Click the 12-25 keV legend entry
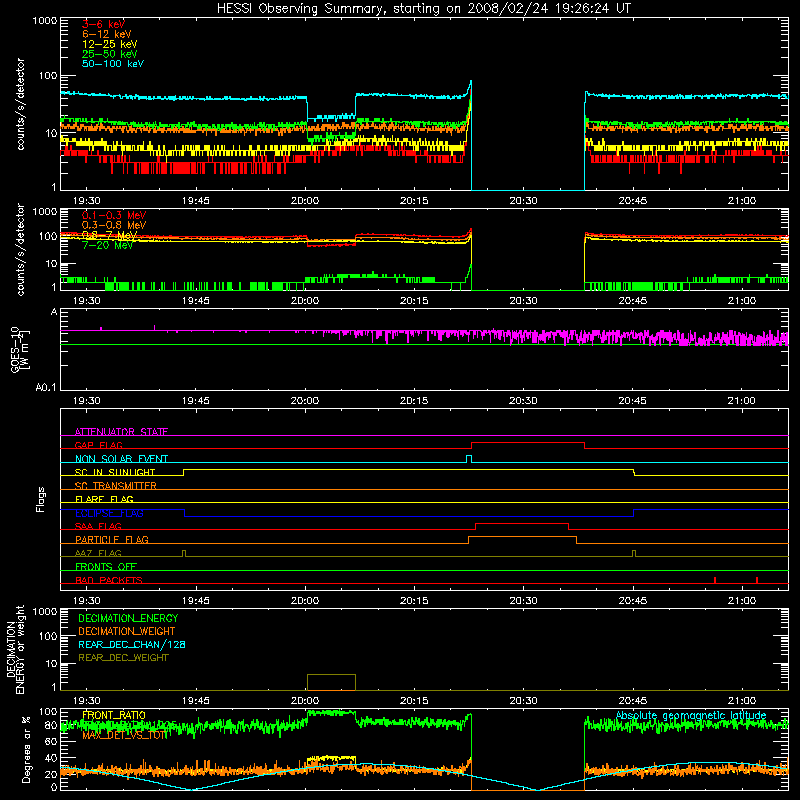The height and width of the screenshot is (800, 800). point(110,44)
